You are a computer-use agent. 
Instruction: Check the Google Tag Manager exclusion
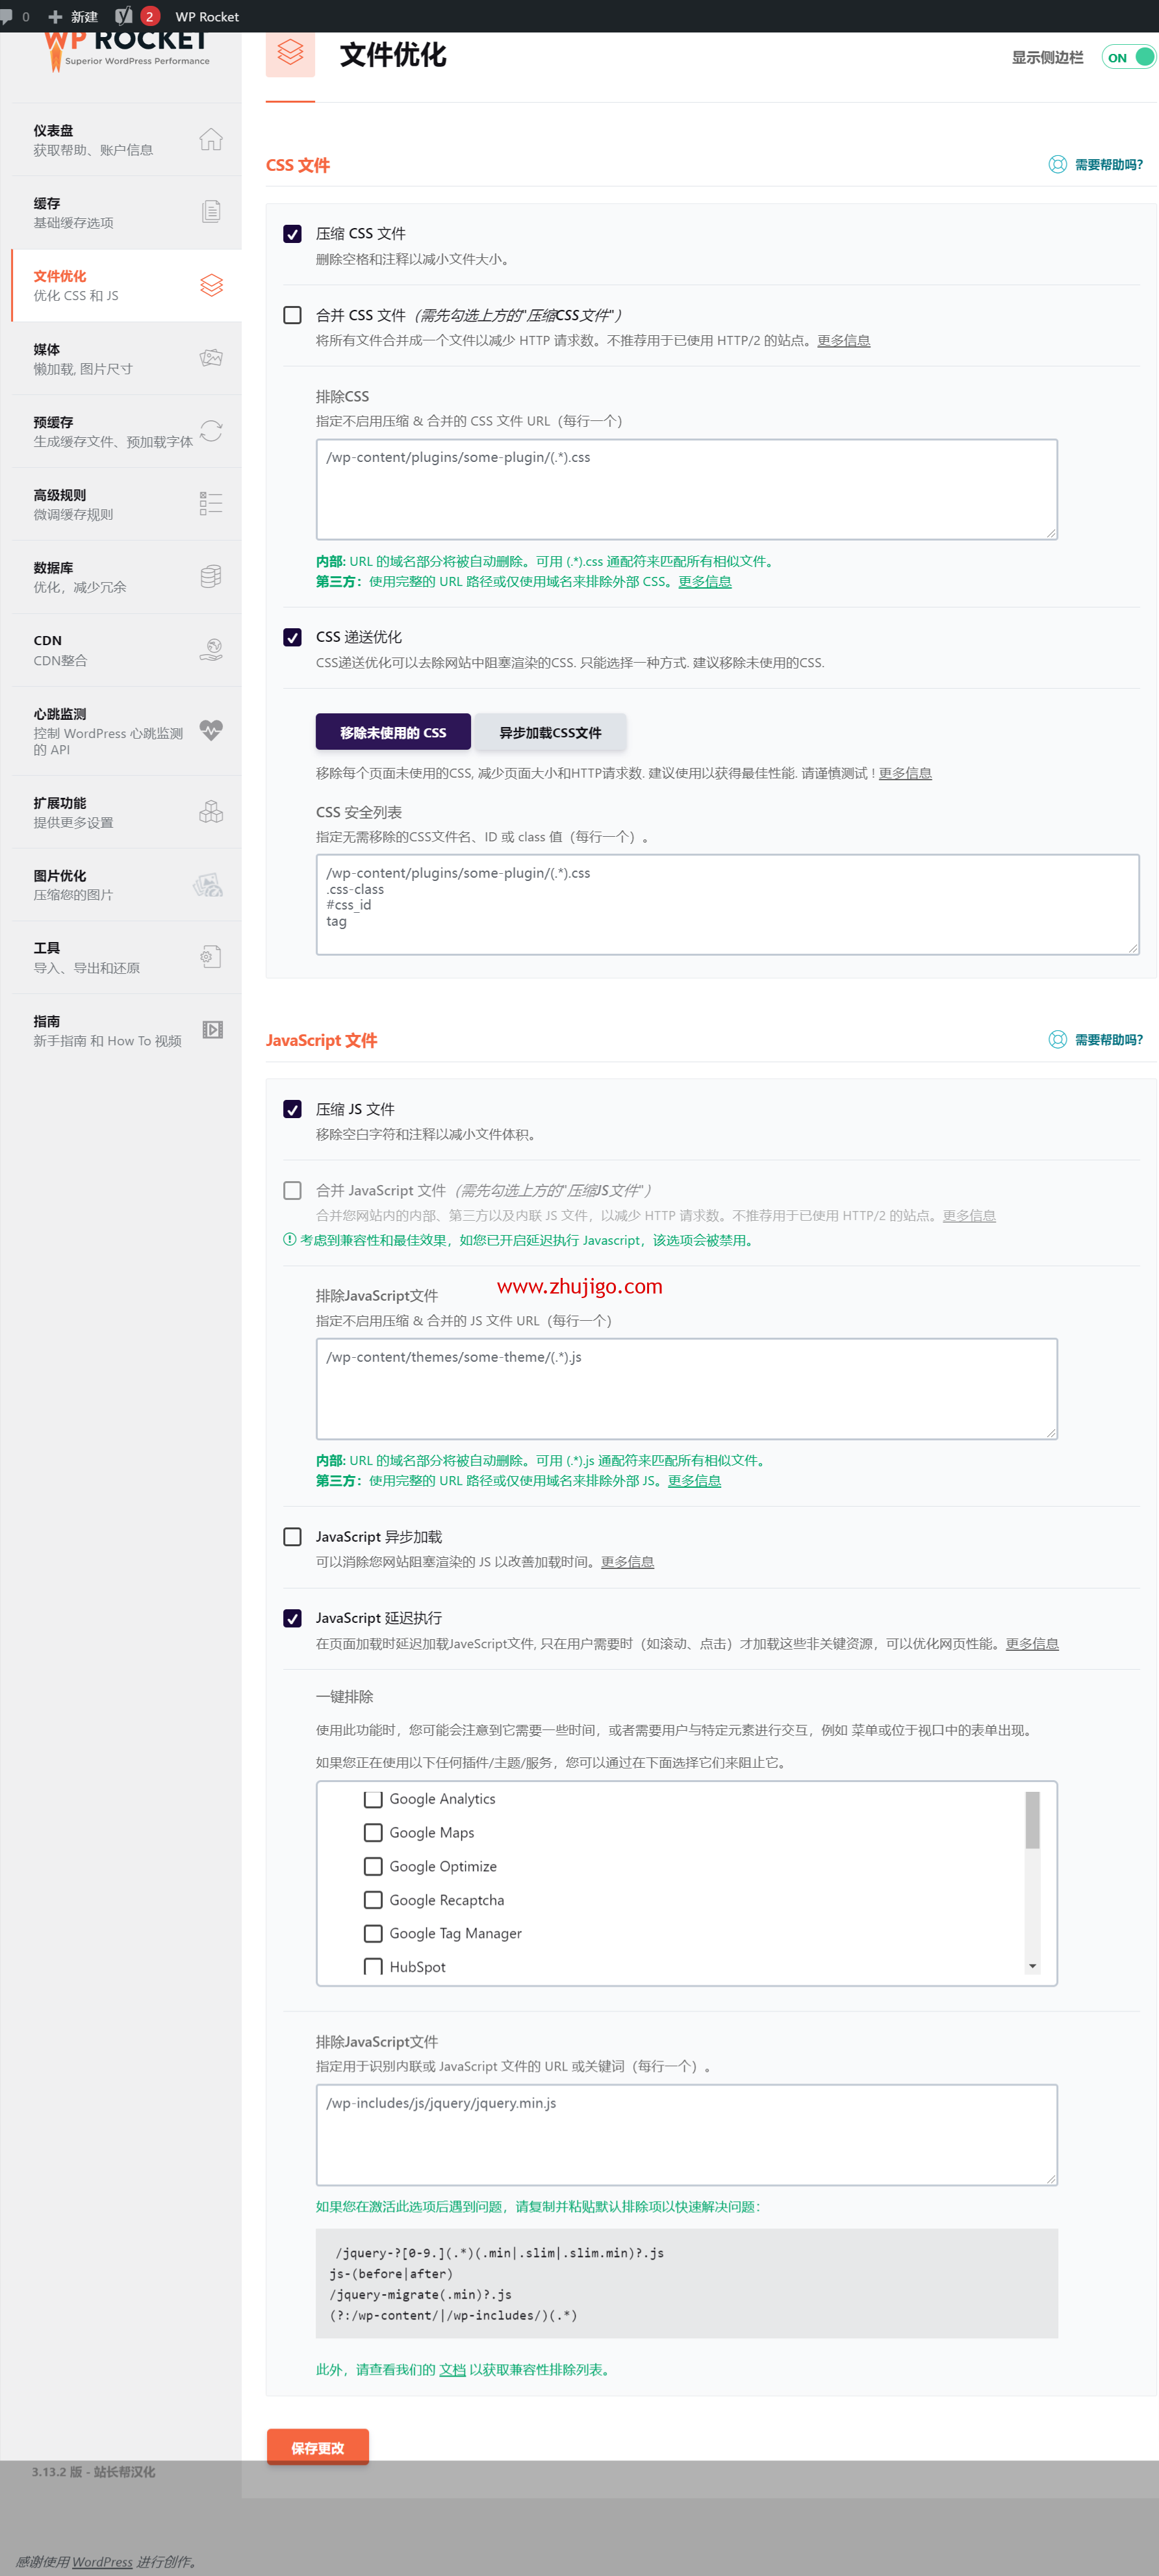pyautogui.click(x=373, y=1933)
